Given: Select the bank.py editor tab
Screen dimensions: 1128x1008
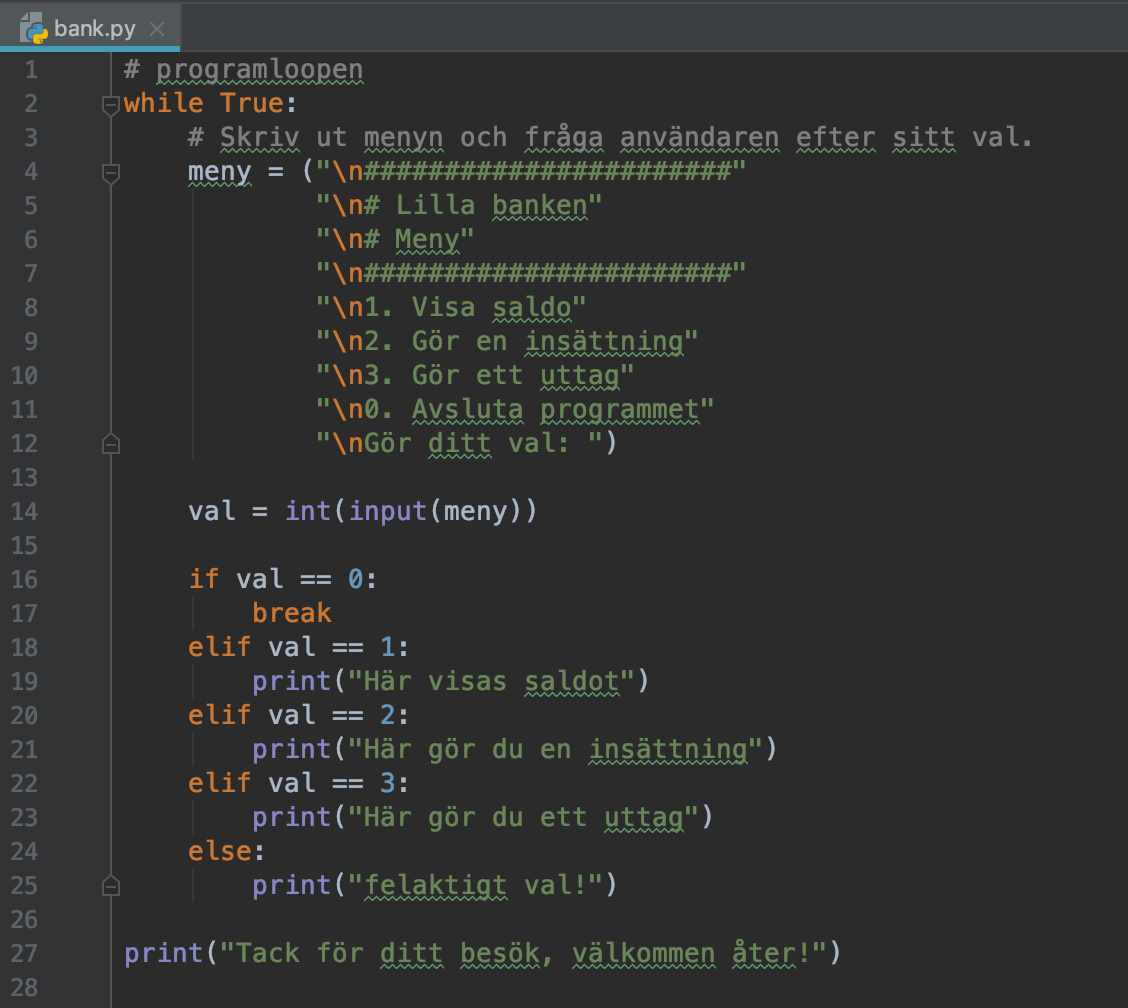Looking at the screenshot, I should (x=94, y=28).
